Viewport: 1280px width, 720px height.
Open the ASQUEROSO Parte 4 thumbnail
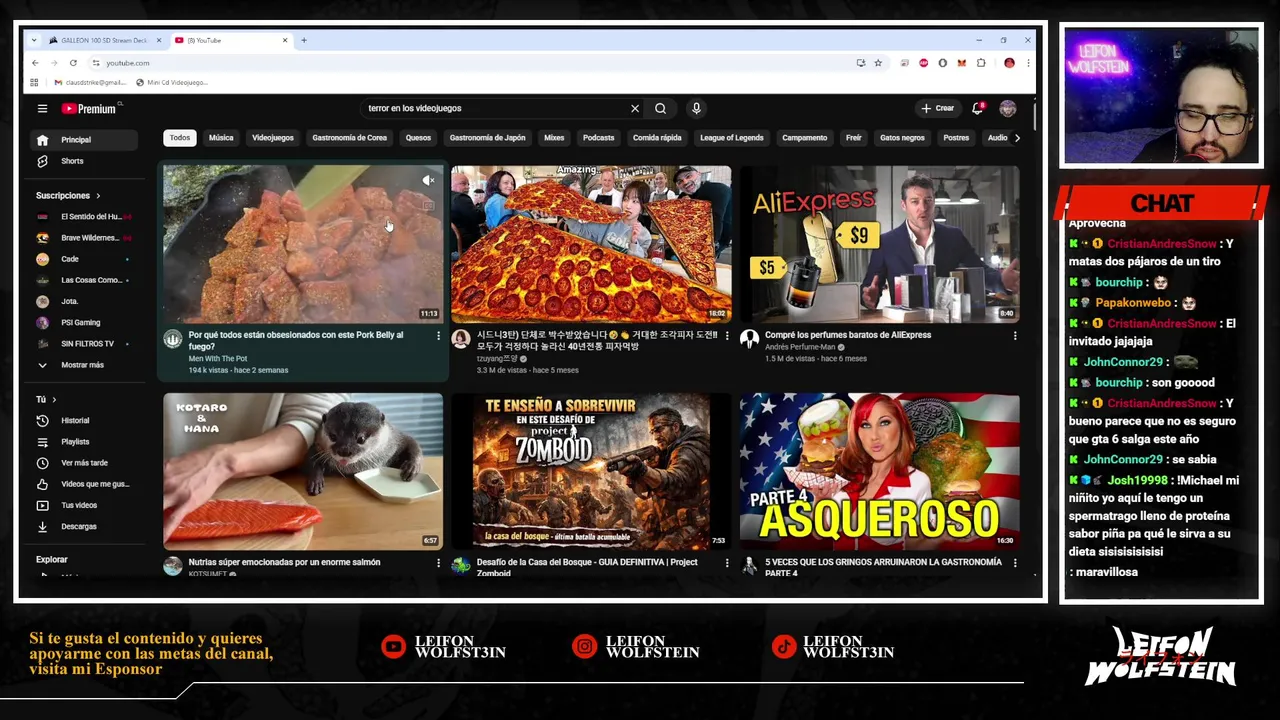coord(880,471)
